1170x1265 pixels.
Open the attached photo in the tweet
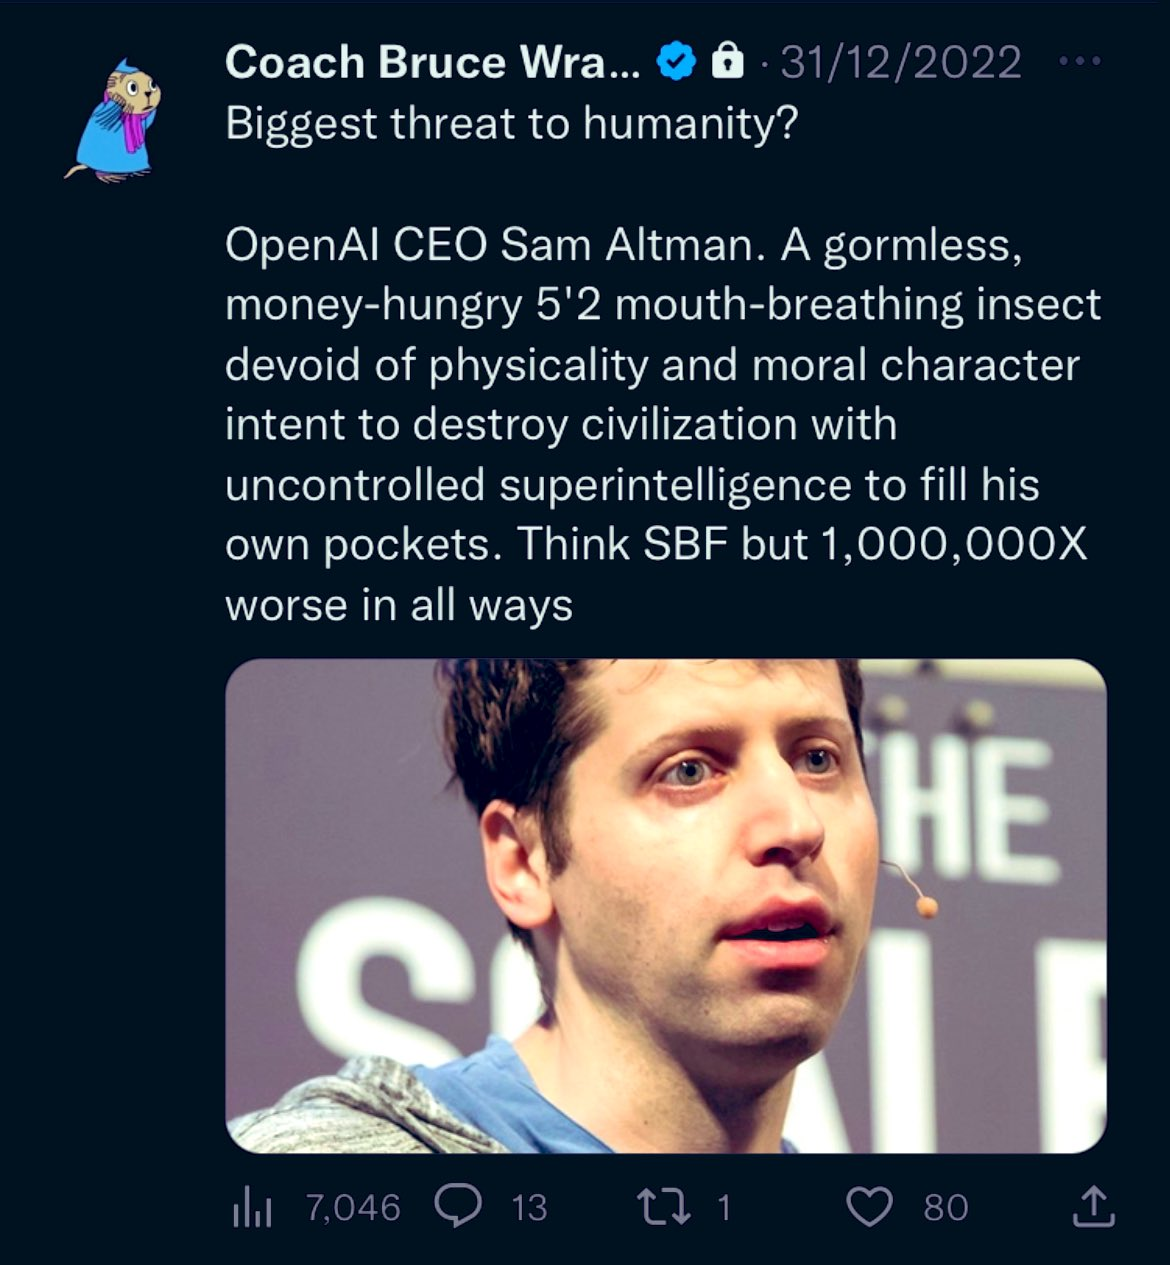pyautogui.click(x=665, y=905)
